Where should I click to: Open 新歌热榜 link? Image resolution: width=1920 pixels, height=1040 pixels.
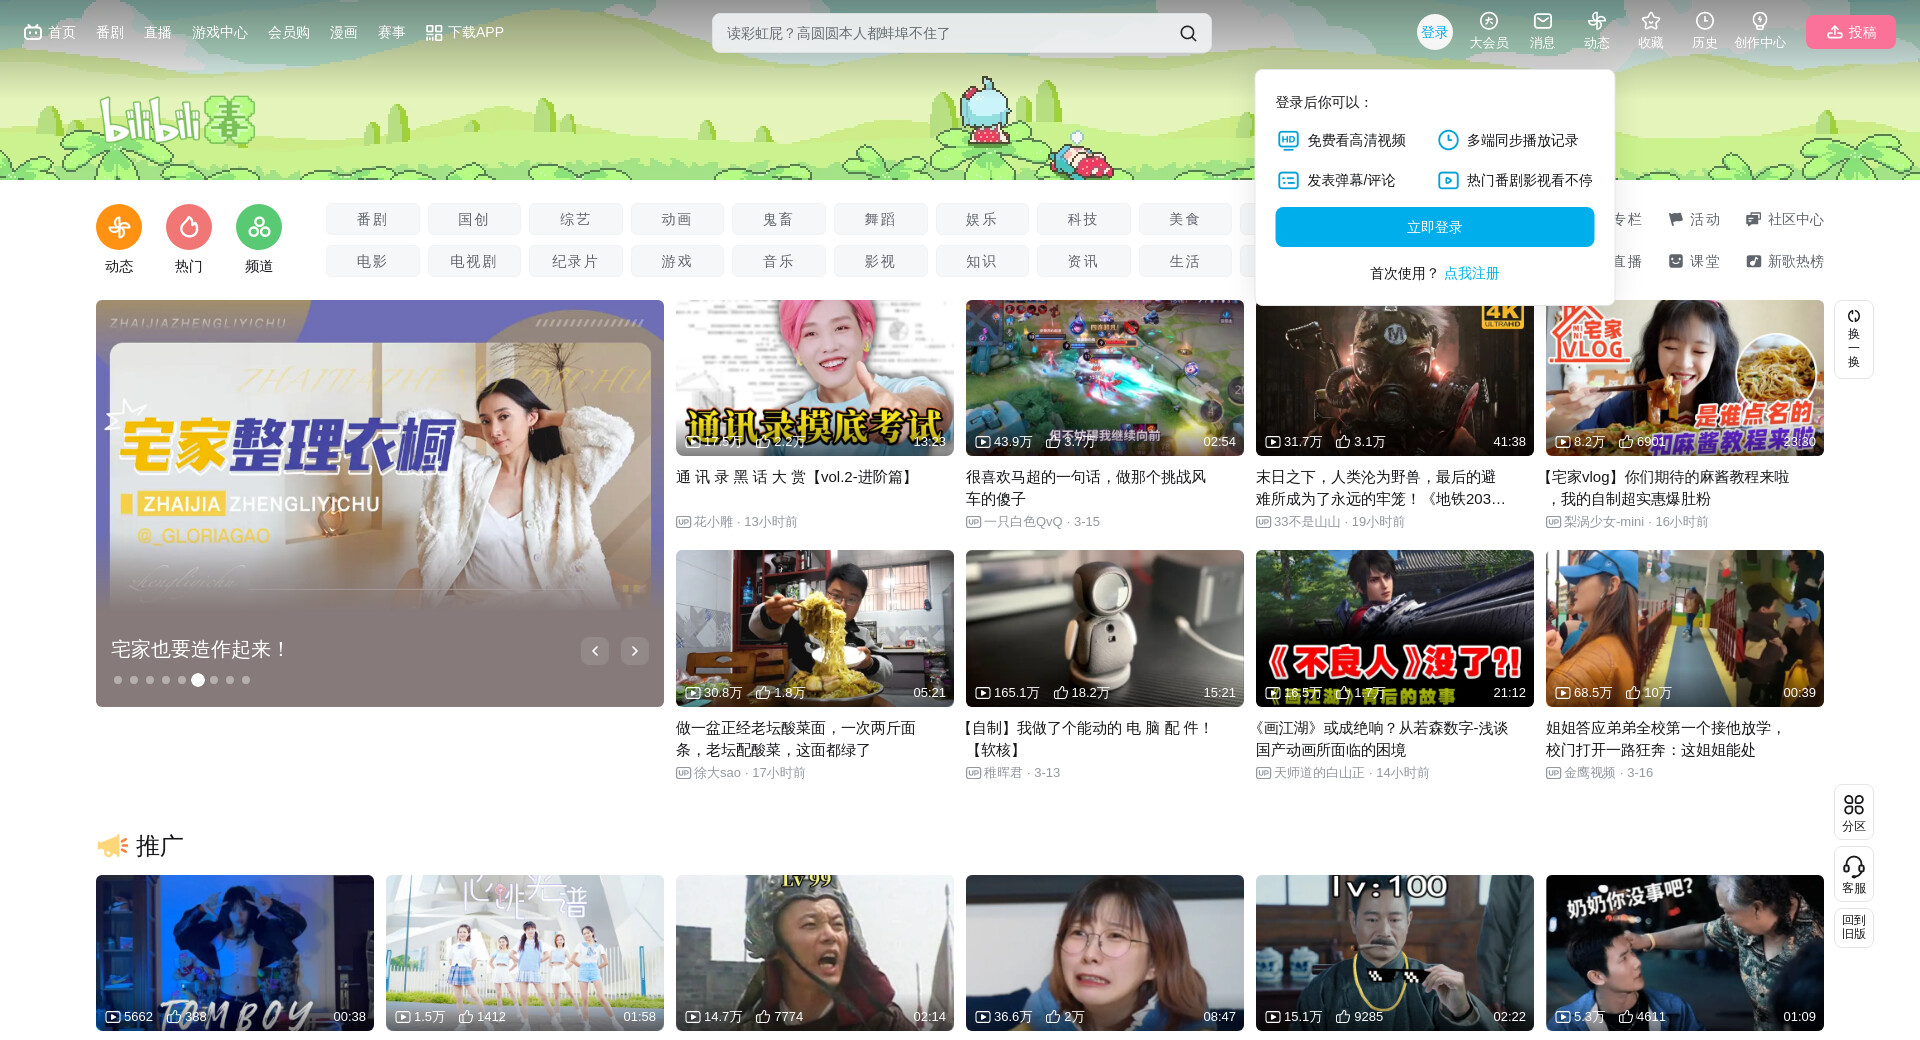pos(1785,261)
